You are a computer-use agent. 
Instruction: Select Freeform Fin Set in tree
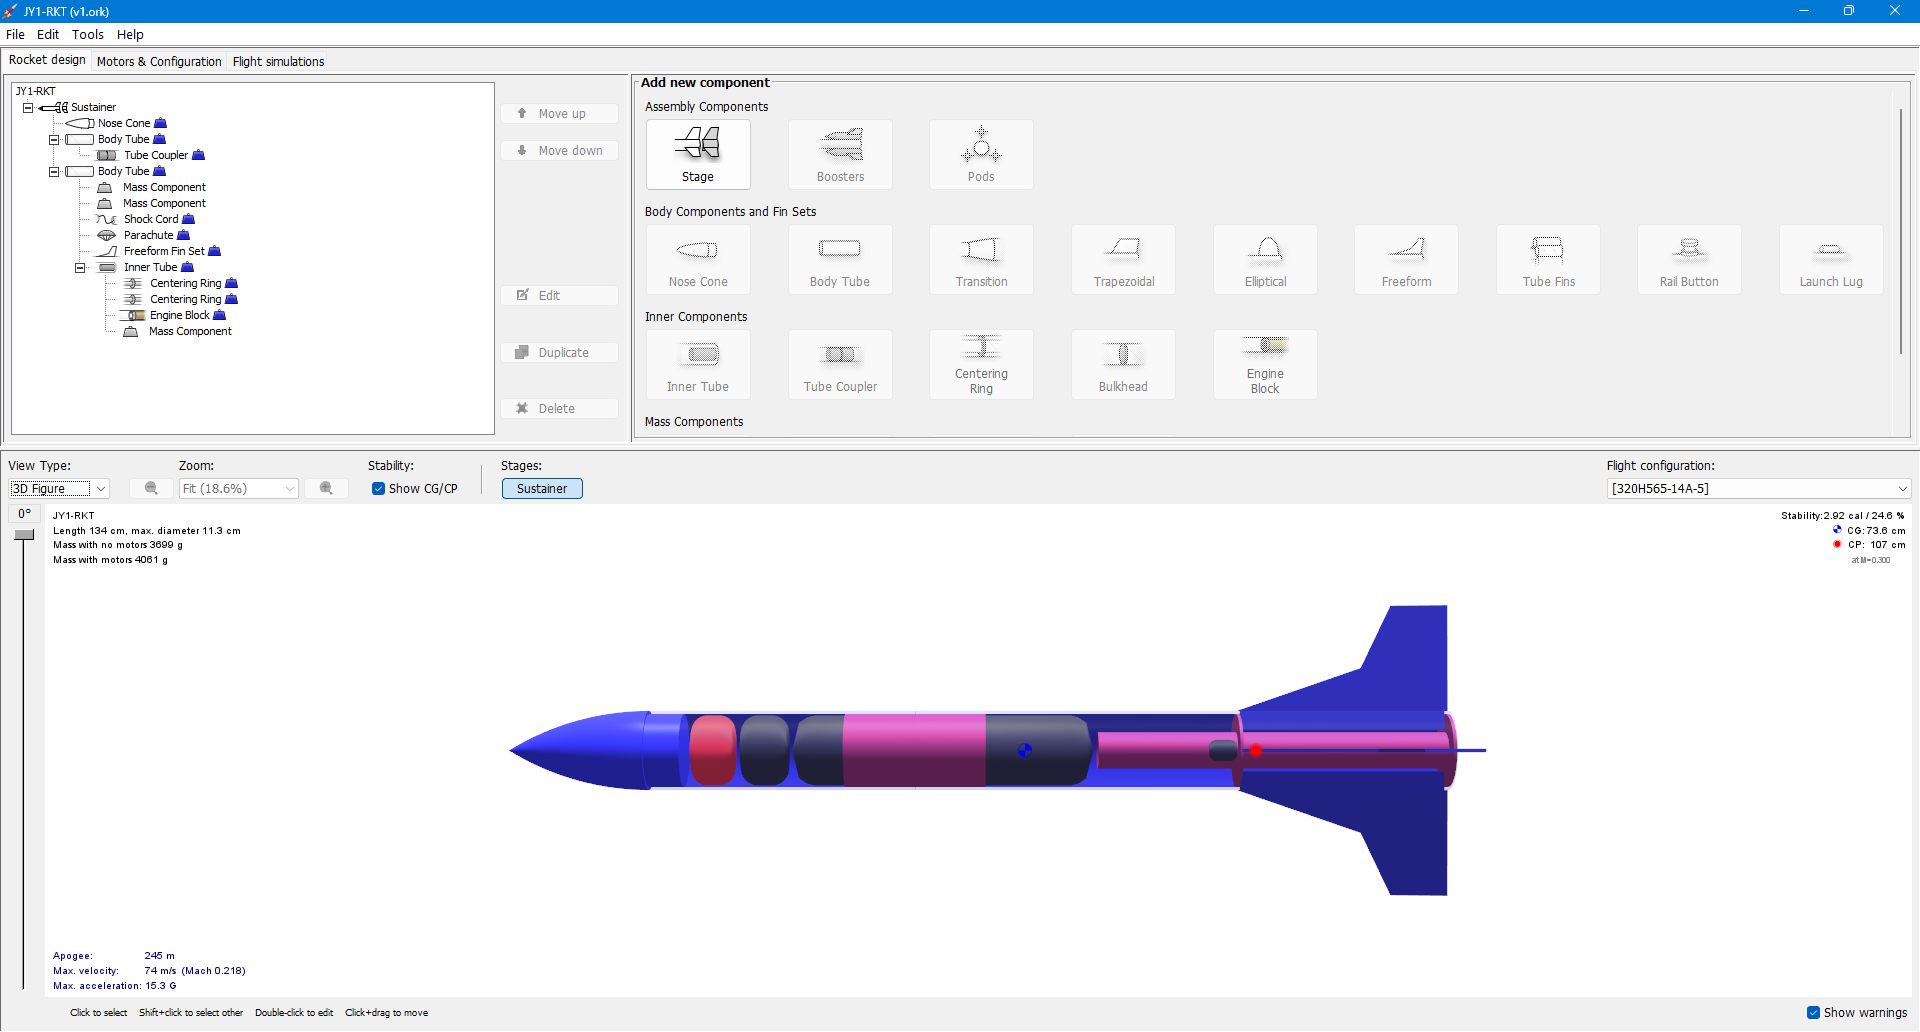[x=164, y=252]
